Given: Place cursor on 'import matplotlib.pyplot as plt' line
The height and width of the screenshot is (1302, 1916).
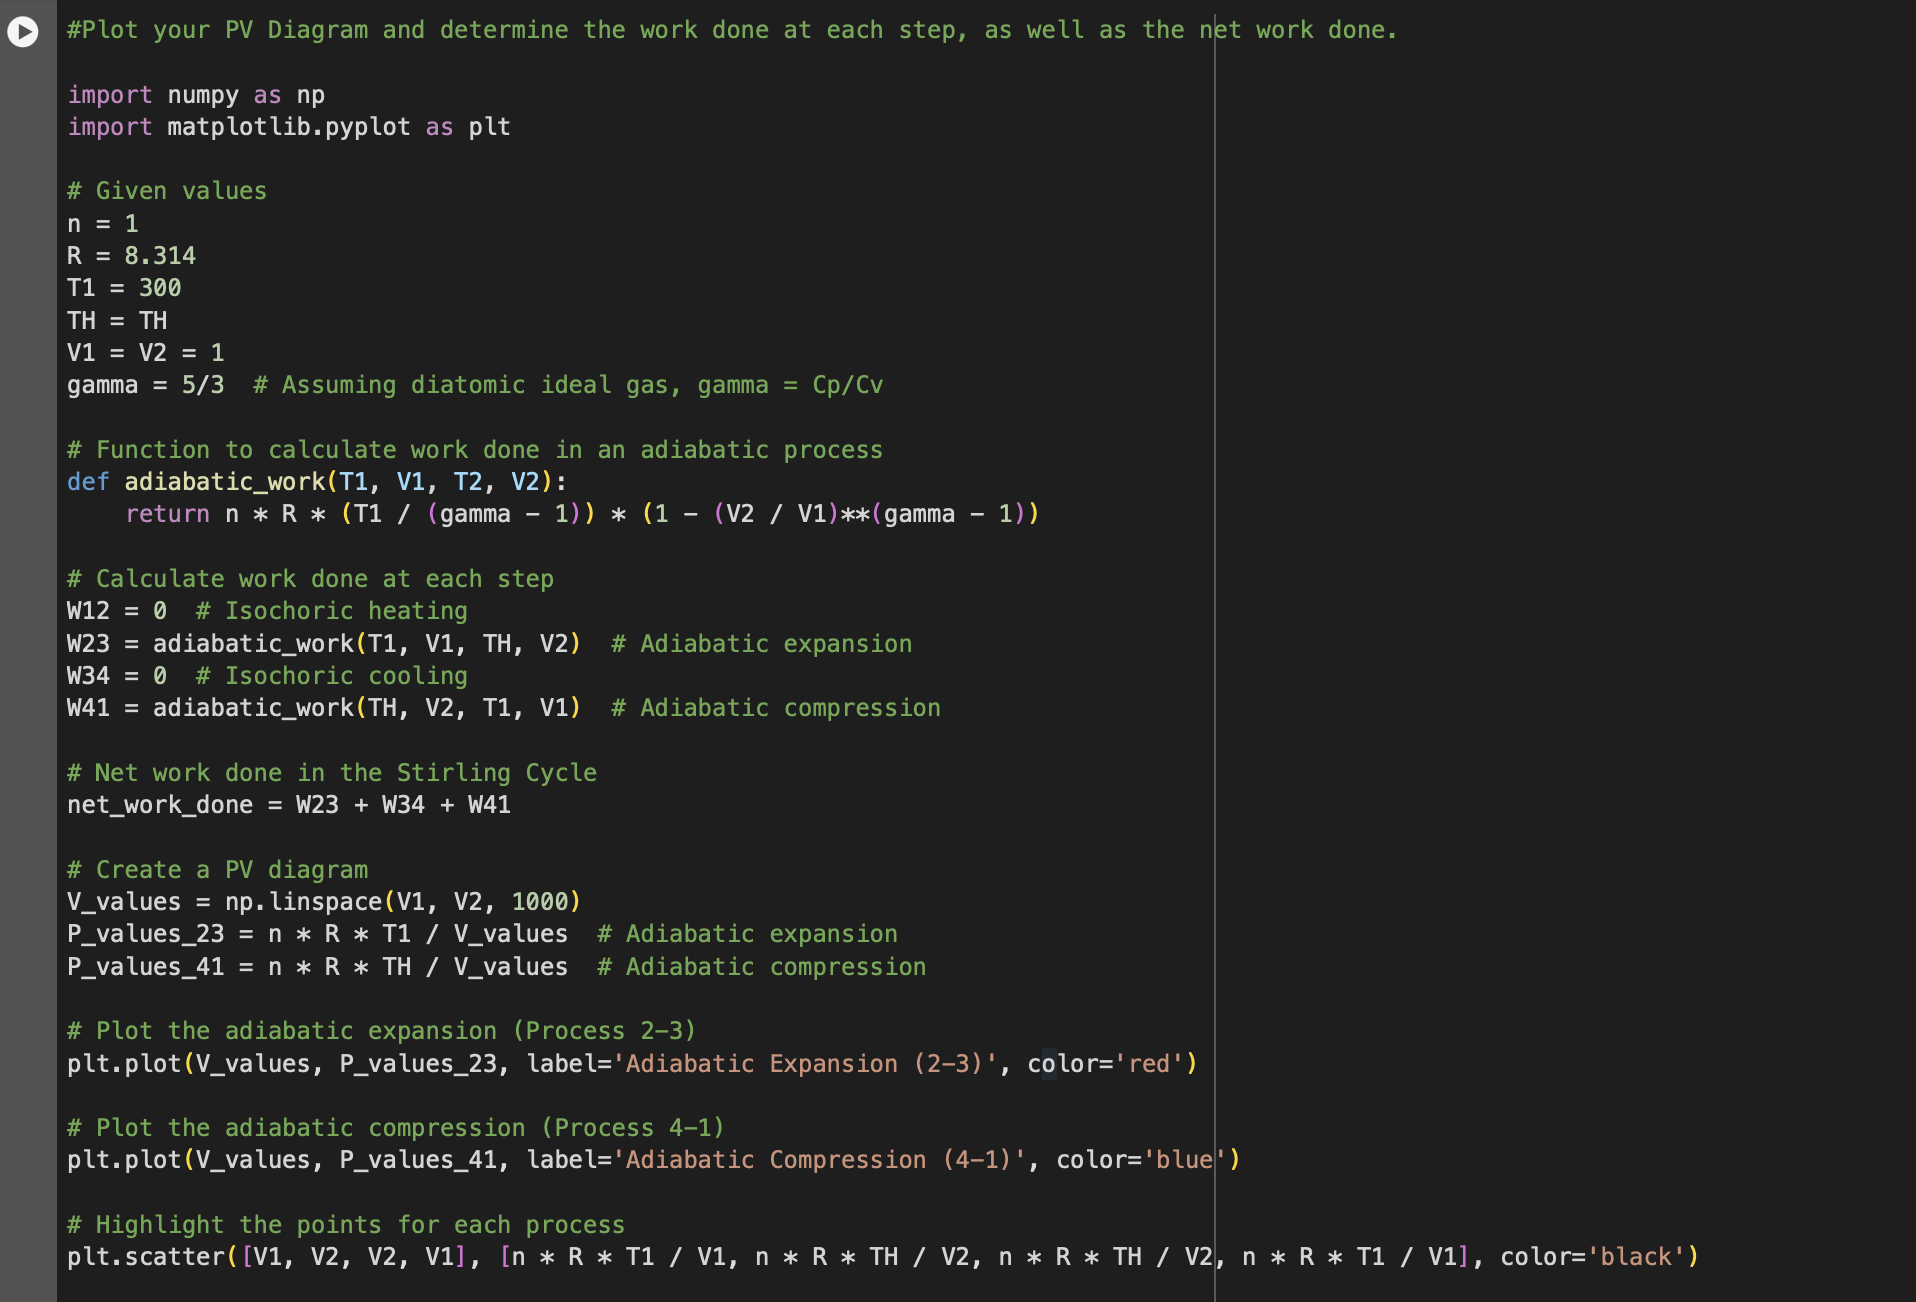Looking at the screenshot, I should point(289,127).
